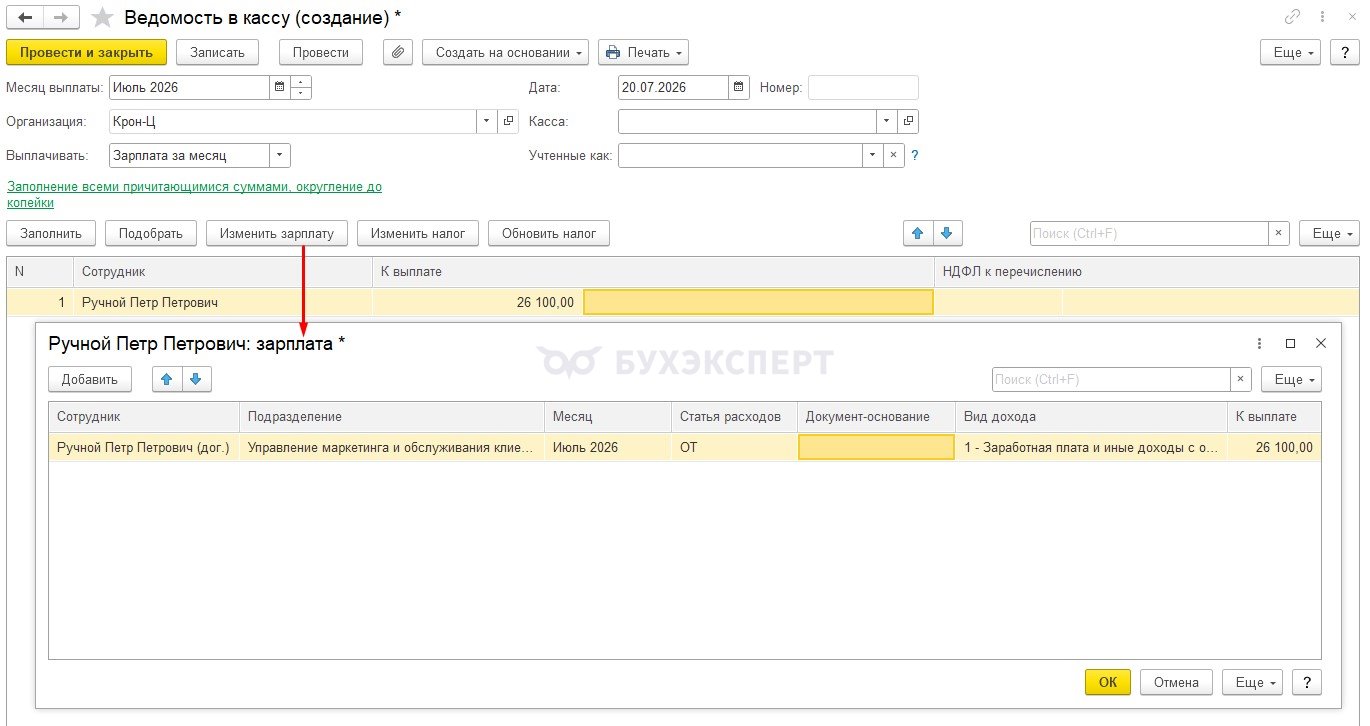Viewport: 1370px width, 726px height.
Task: Click the Документ-основание cell in dialog
Action: tap(876, 447)
